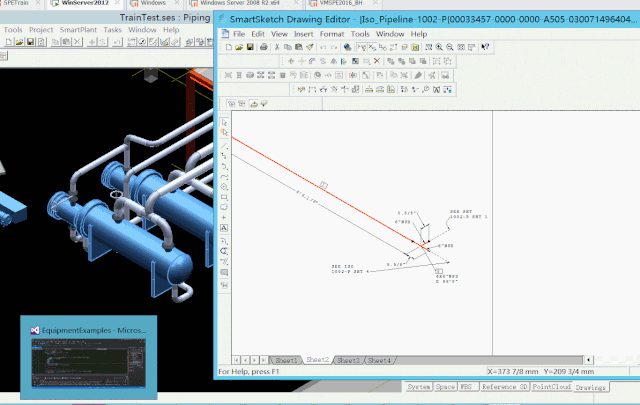Switch to Space workspace tab

(445, 387)
